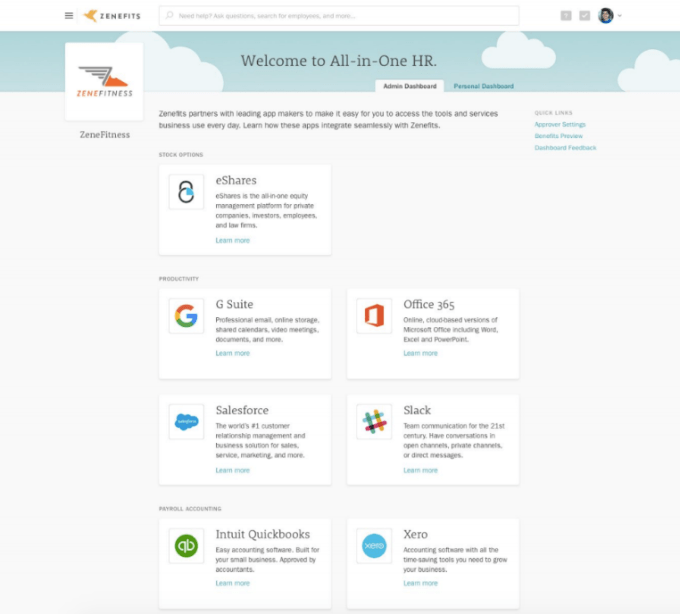Open the Dashboard Feedback quick link
This screenshot has height=614, width=680.
565,147
